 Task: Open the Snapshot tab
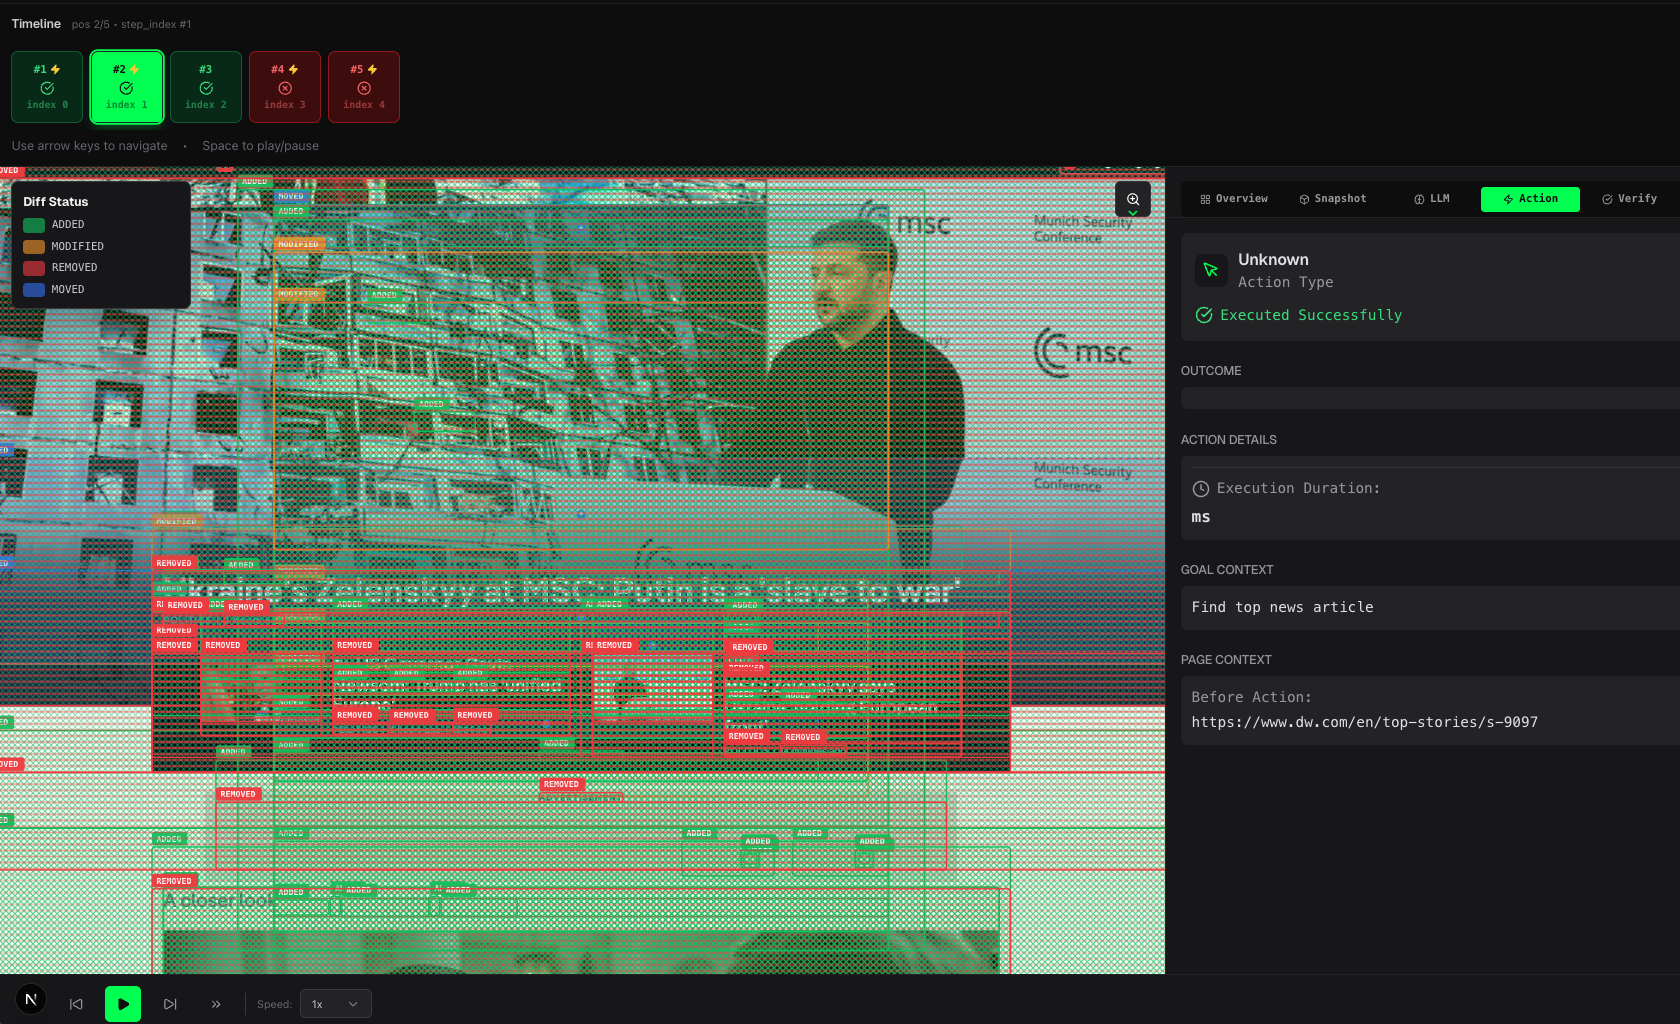[1333, 199]
